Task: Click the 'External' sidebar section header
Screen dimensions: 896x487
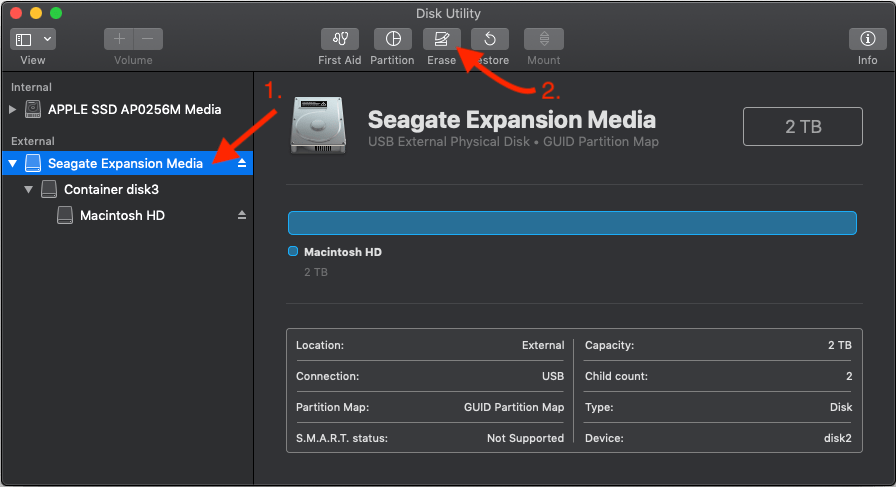Action: [x=33, y=141]
